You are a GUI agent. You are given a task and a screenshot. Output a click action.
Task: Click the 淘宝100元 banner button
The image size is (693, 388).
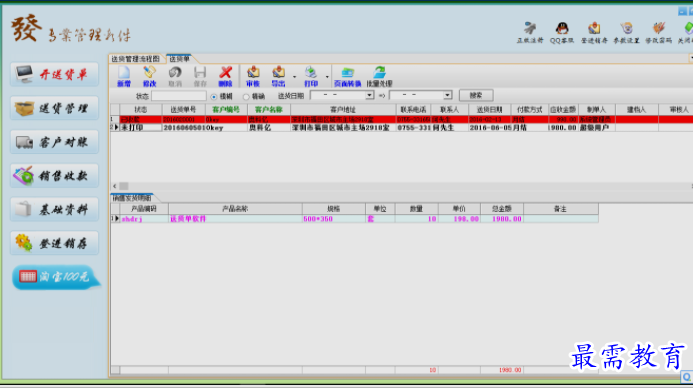tap(56, 277)
